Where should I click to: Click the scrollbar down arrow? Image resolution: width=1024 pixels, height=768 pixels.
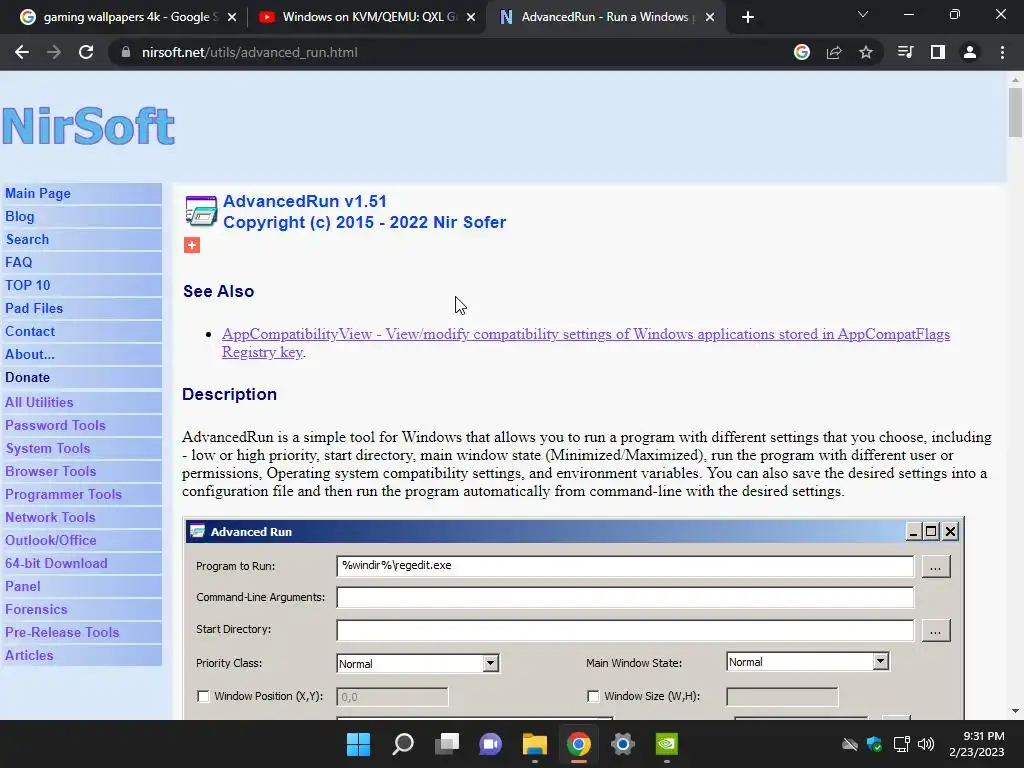1015,711
